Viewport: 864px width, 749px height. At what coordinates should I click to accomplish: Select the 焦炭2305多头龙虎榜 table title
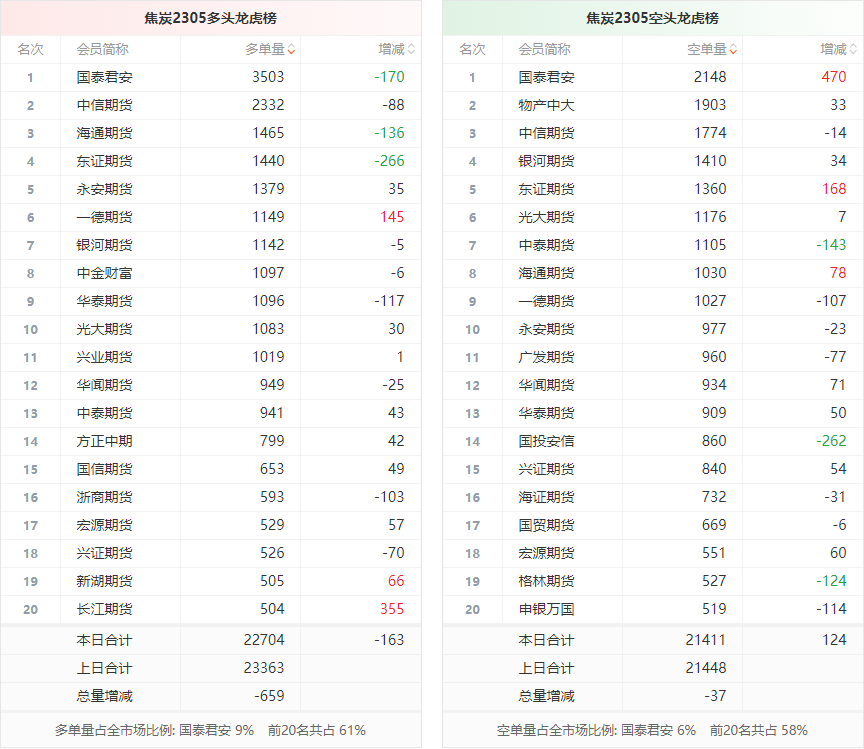pyautogui.click(x=210, y=18)
